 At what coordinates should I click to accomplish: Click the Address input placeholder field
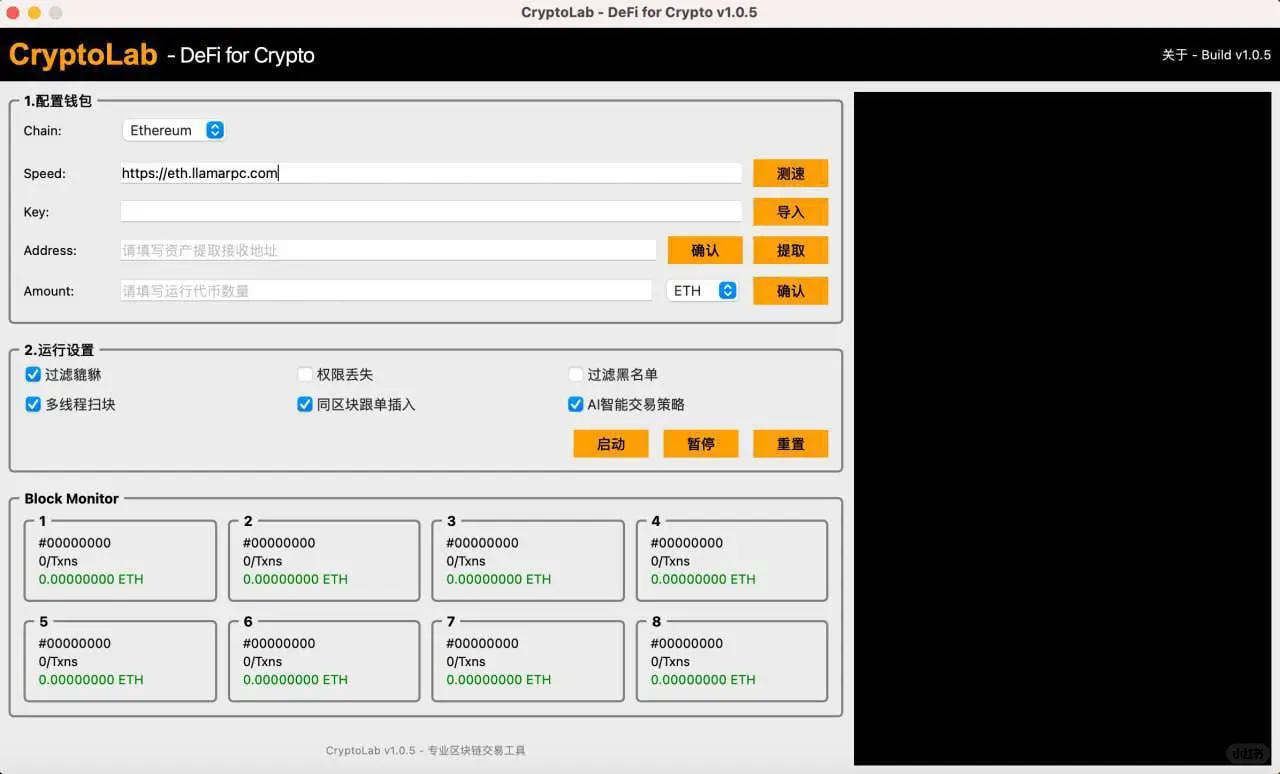coord(386,250)
